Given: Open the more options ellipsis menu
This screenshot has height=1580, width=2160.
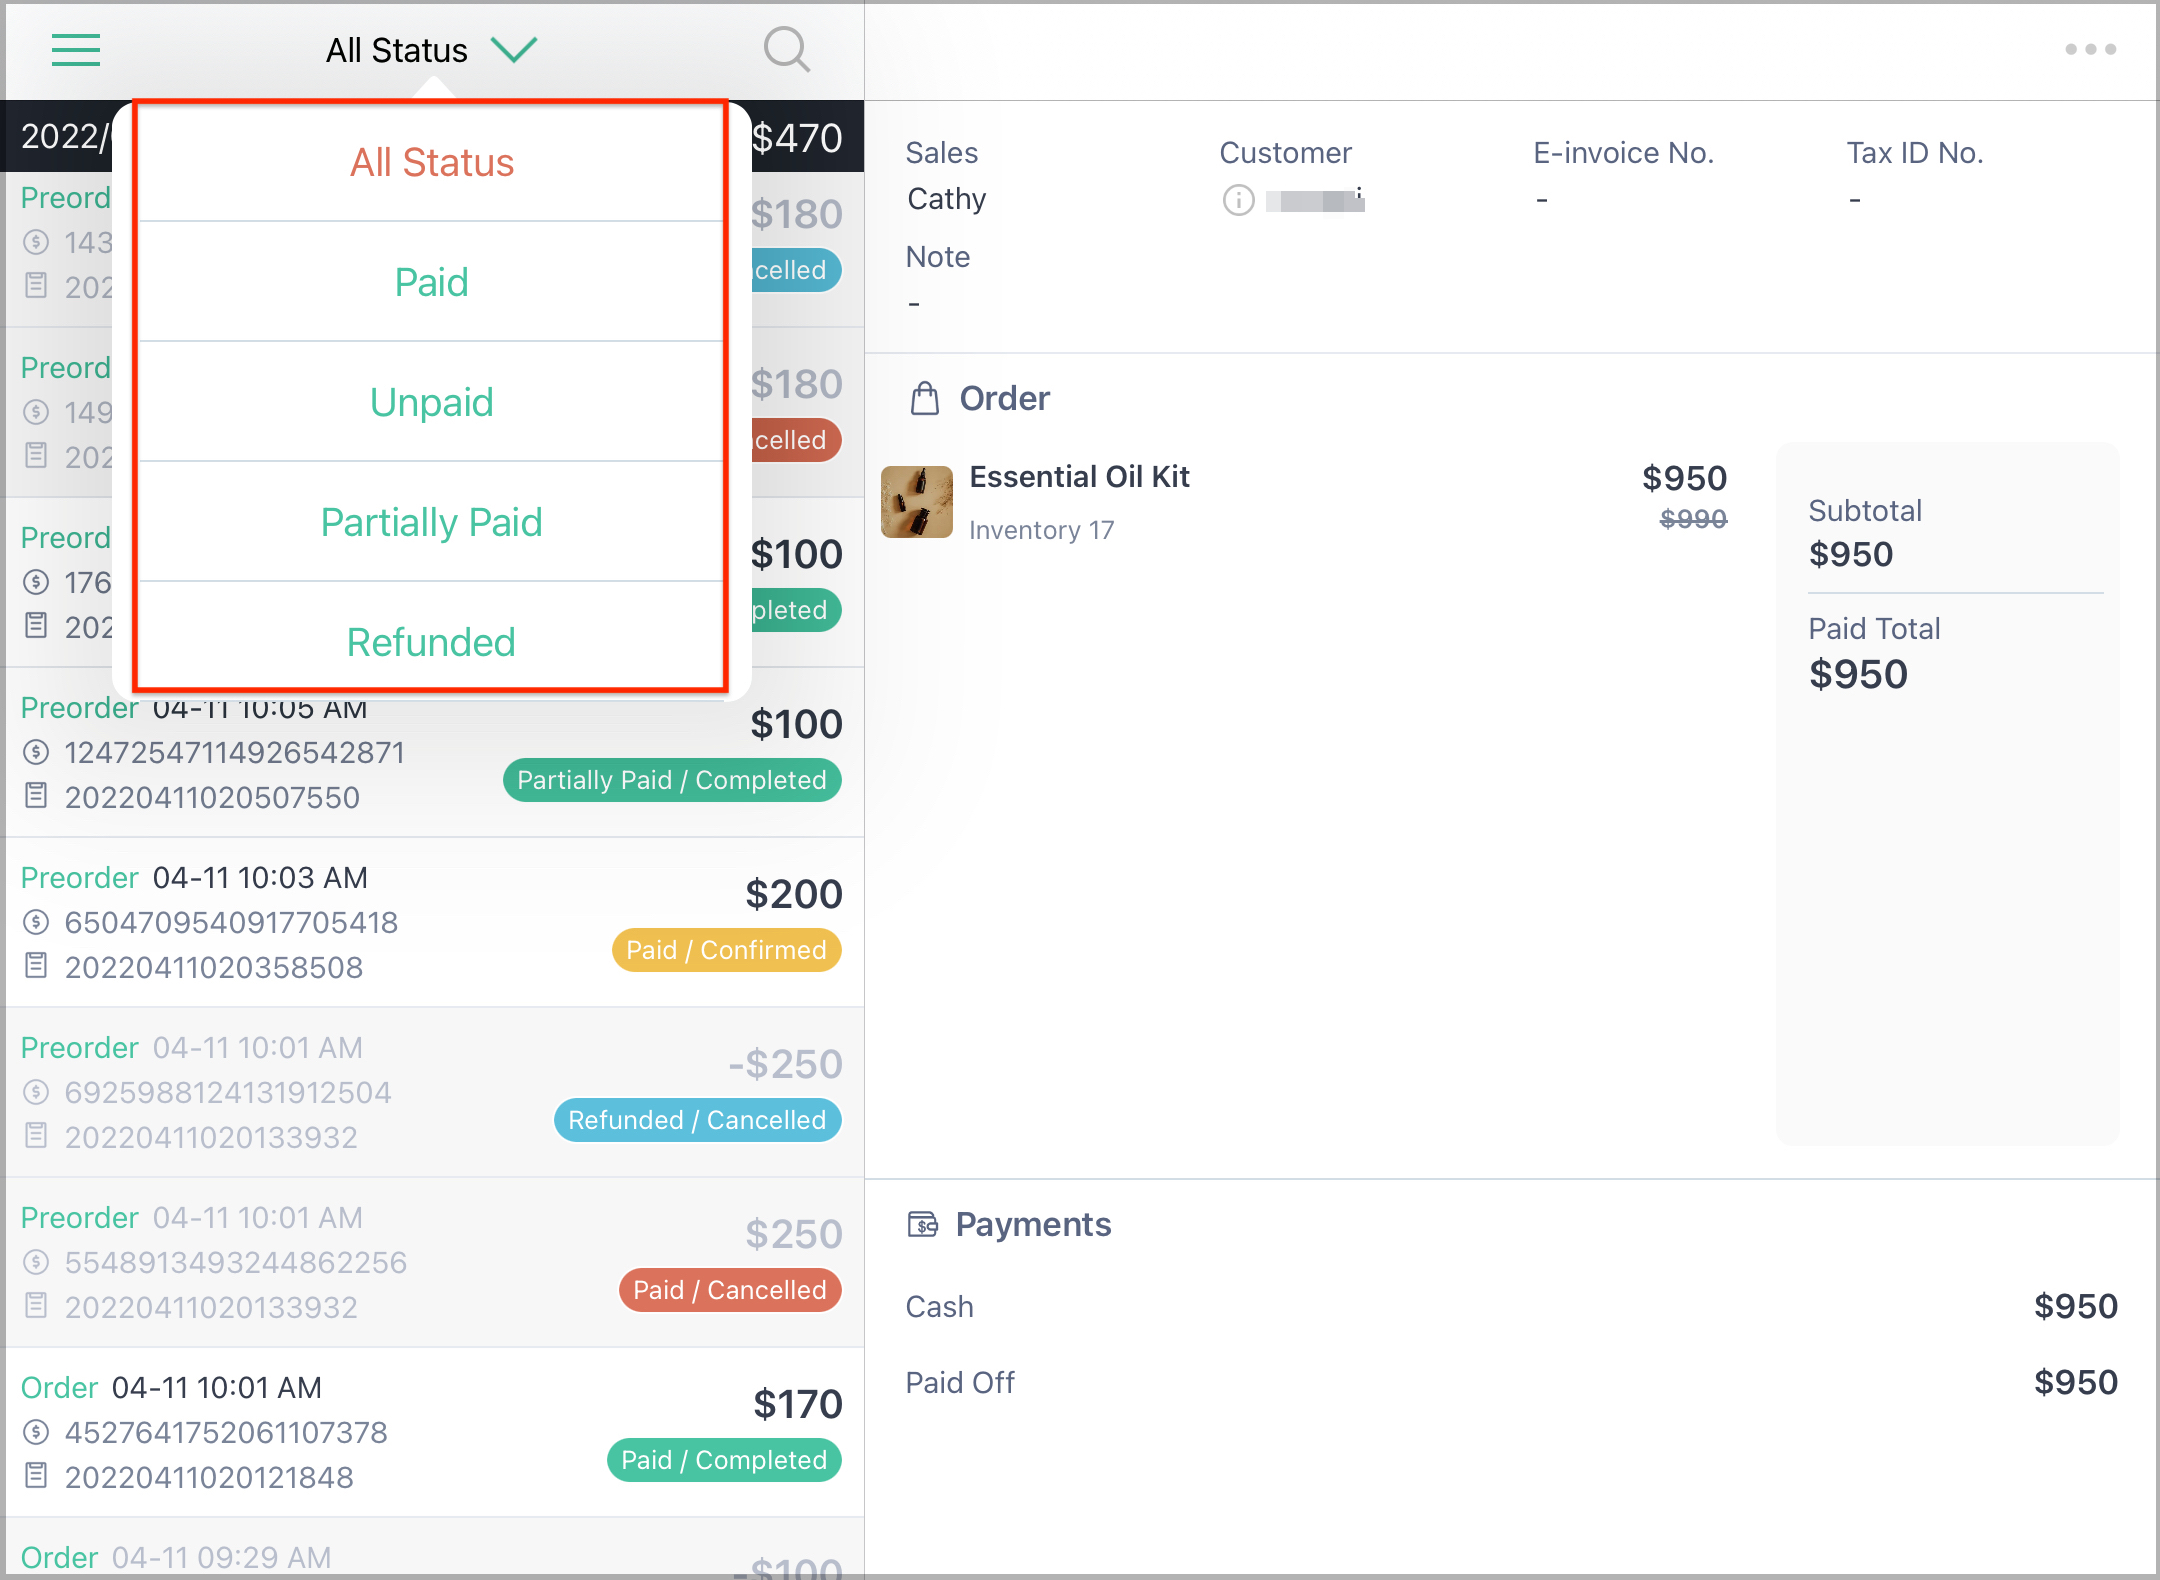Looking at the screenshot, I should tap(2092, 48).
